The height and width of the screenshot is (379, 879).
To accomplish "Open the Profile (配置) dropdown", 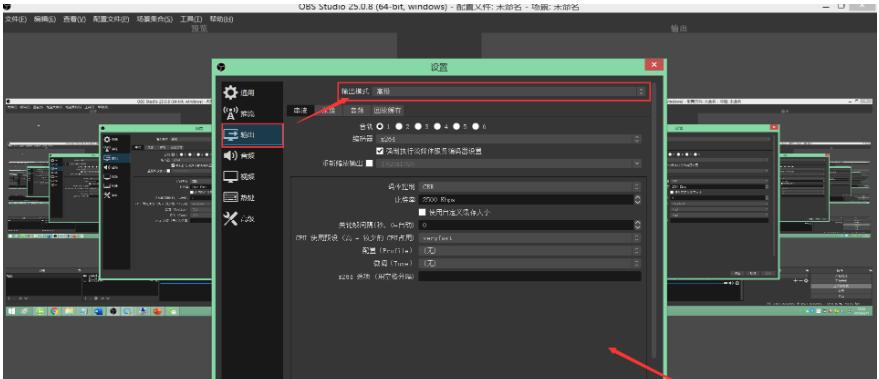I will pyautogui.click(x=530, y=250).
